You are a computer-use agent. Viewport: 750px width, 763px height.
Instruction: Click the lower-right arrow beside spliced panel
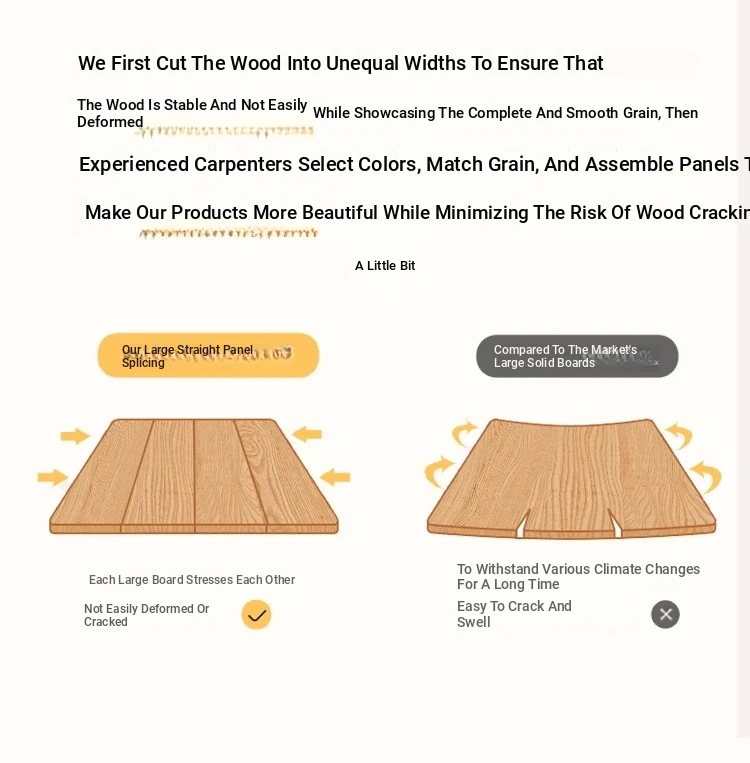click(335, 477)
